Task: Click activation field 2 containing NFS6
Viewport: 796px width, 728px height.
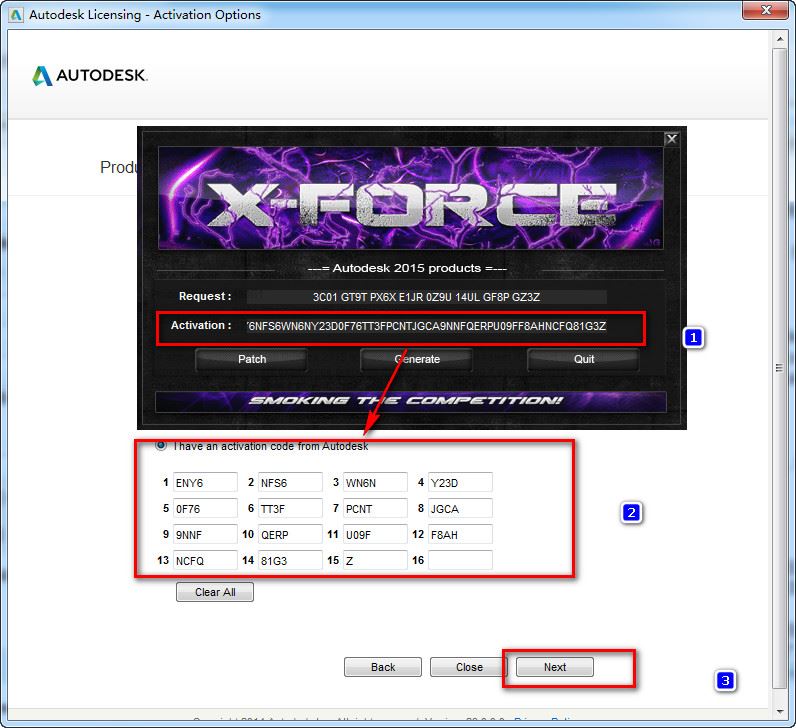Action: tap(290, 482)
